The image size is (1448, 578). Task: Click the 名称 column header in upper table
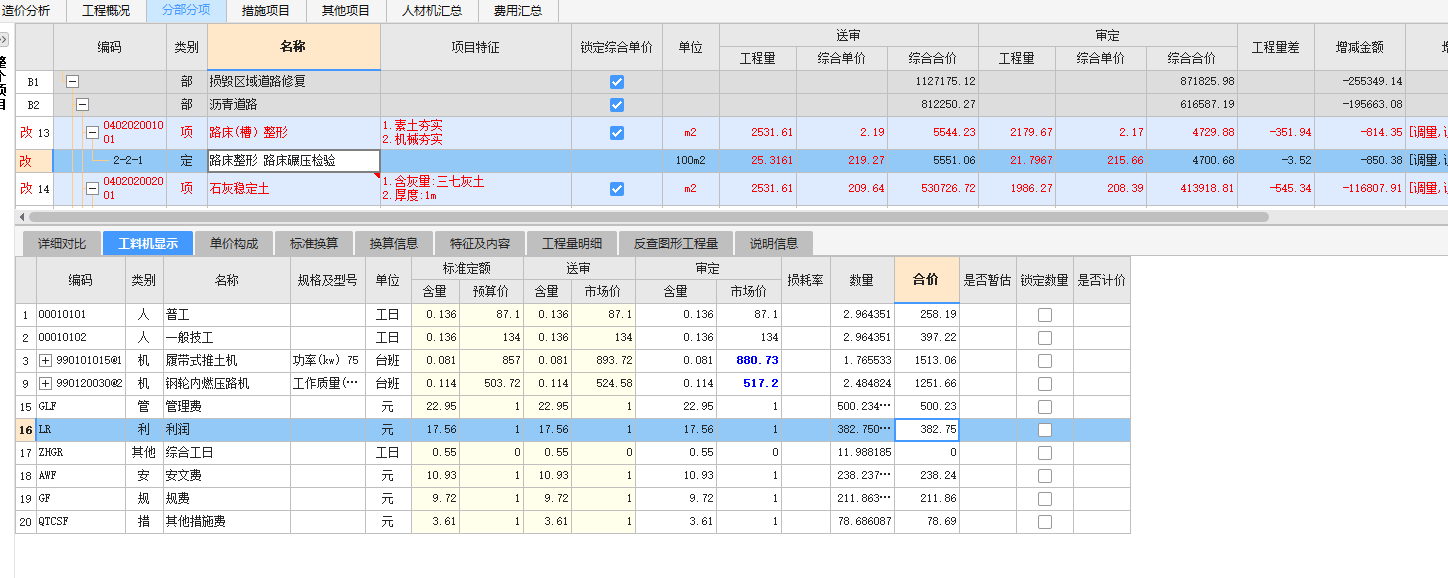(x=294, y=47)
